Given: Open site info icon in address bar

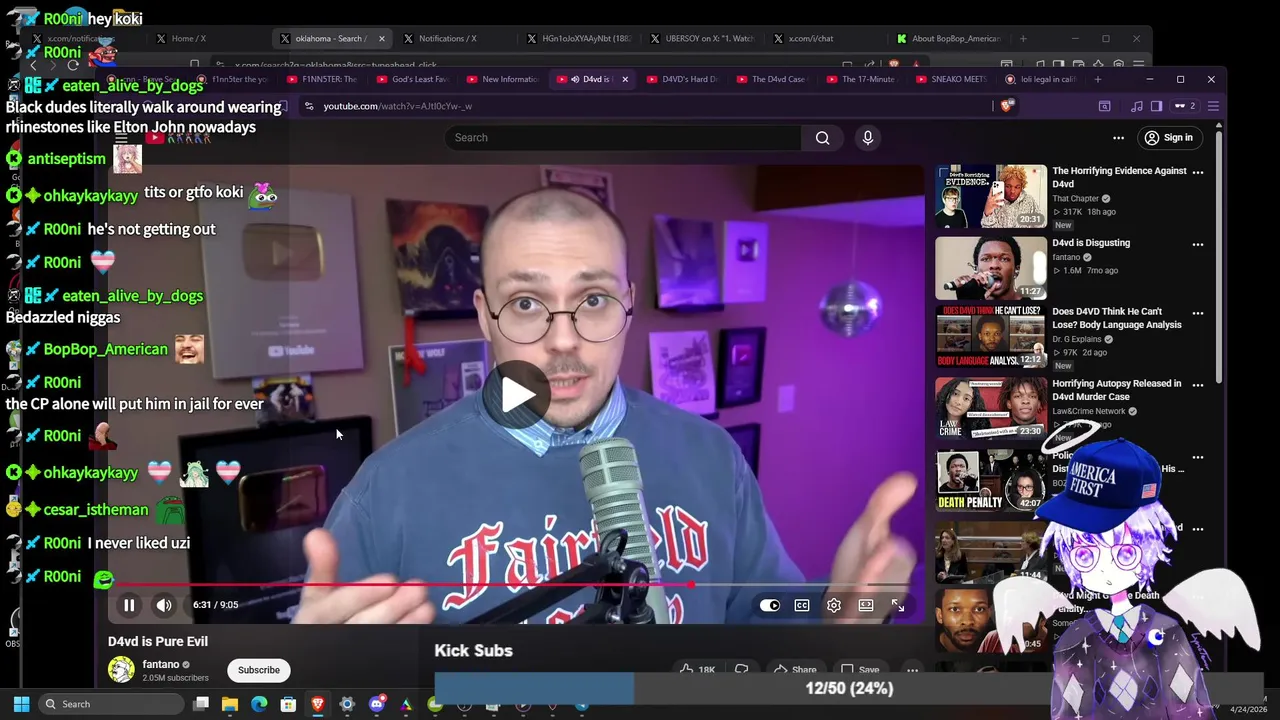Looking at the screenshot, I should point(309,106).
